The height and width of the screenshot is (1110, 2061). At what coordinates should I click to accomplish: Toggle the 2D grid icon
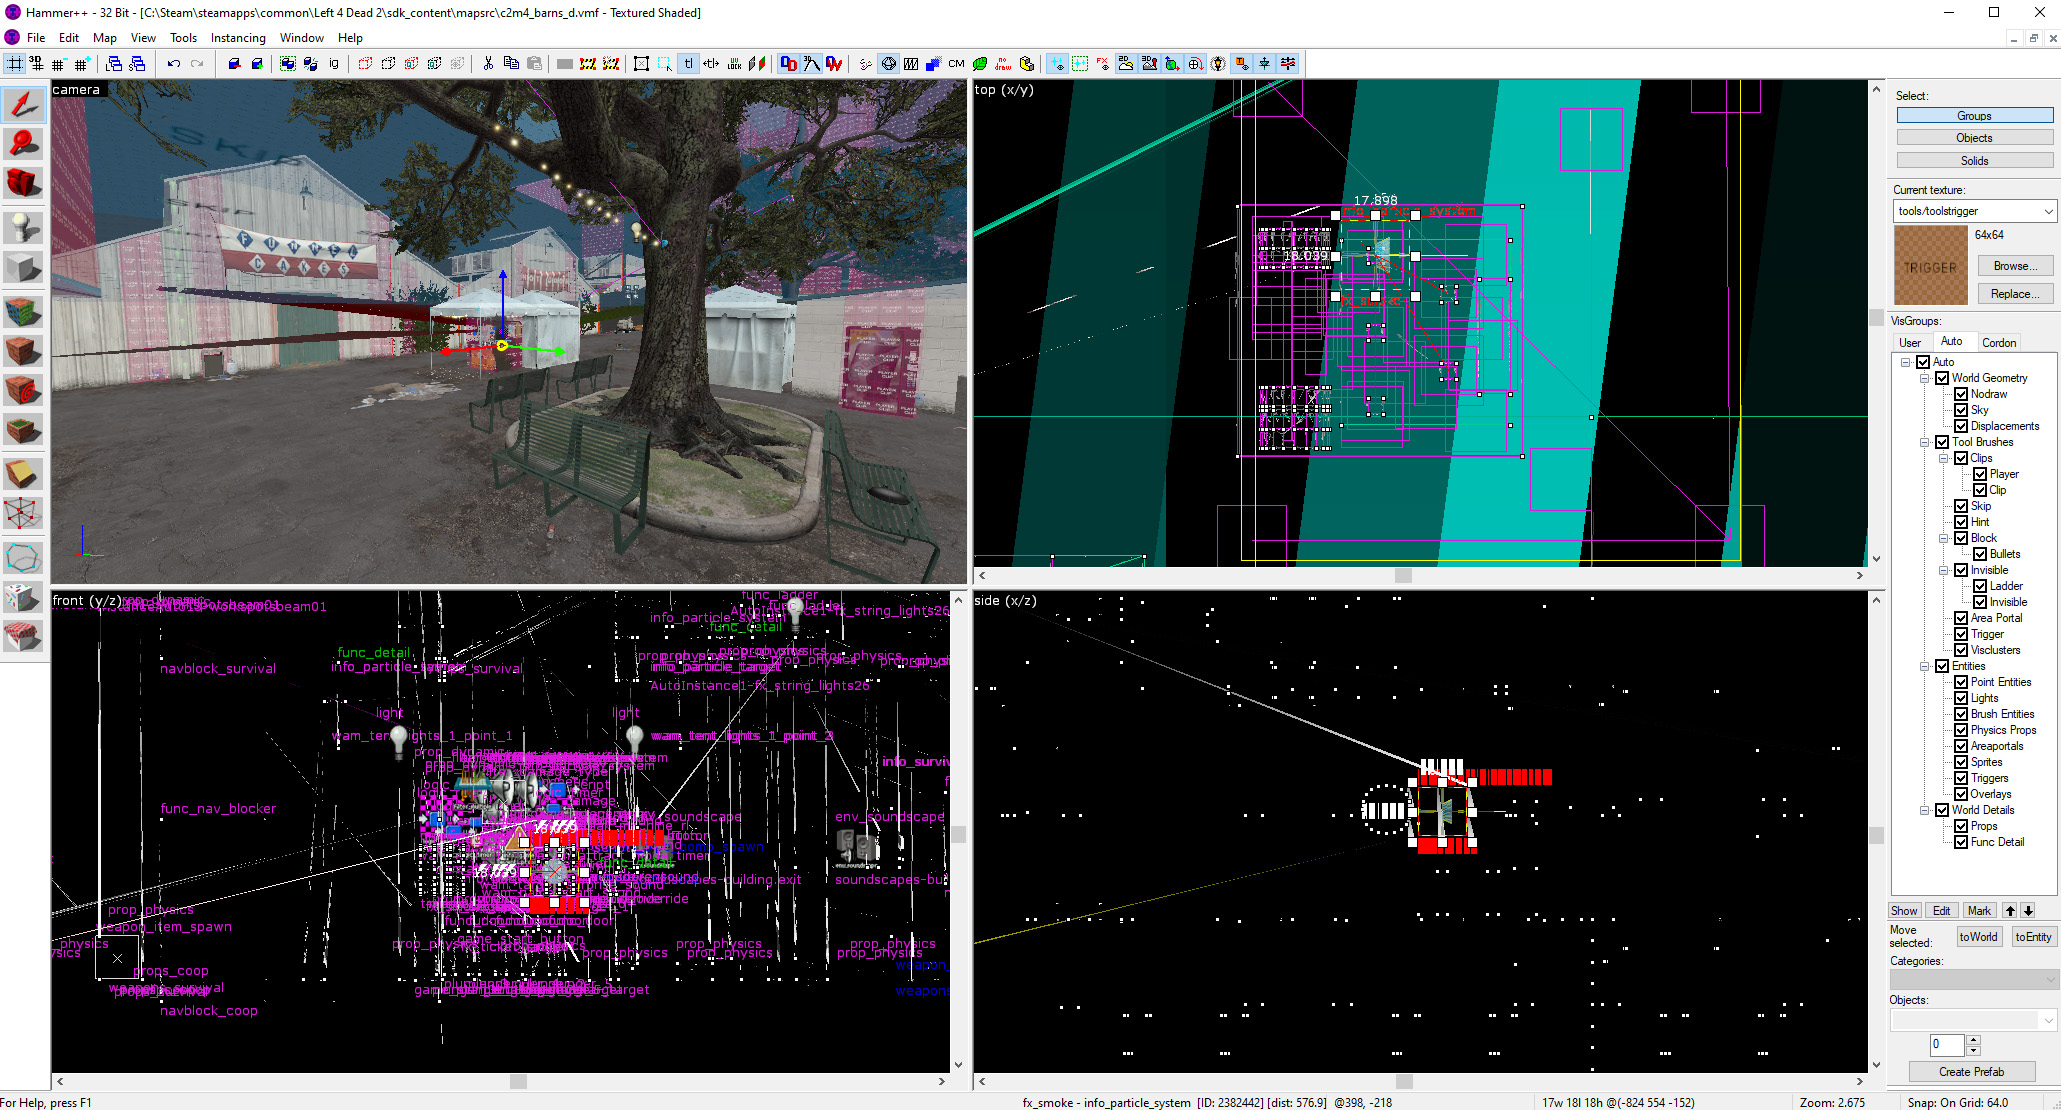[x=14, y=64]
